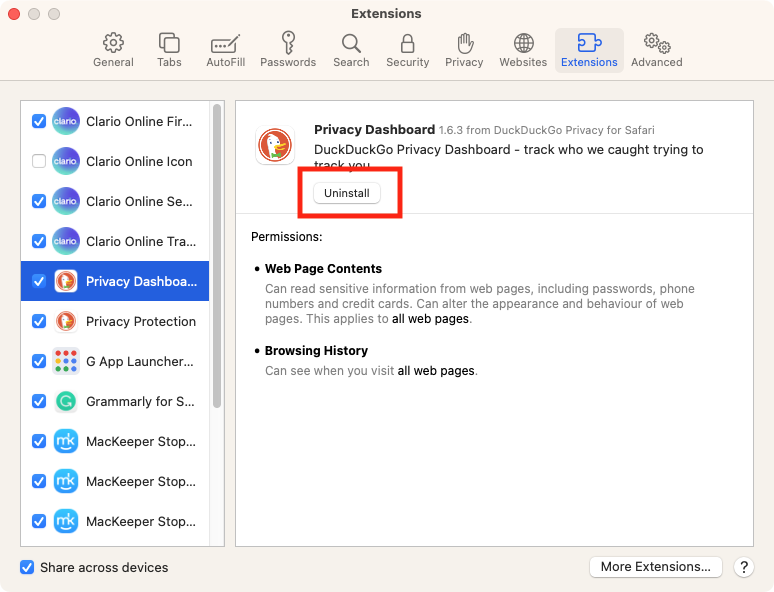774x592 pixels.
Task: Click the Clario Online Tra... extension icon
Action: tap(66, 241)
